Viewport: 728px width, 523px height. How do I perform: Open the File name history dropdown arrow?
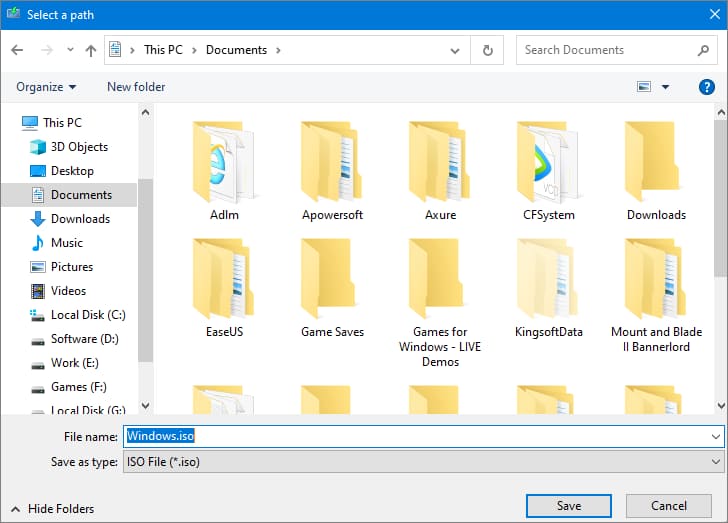click(x=715, y=437)
